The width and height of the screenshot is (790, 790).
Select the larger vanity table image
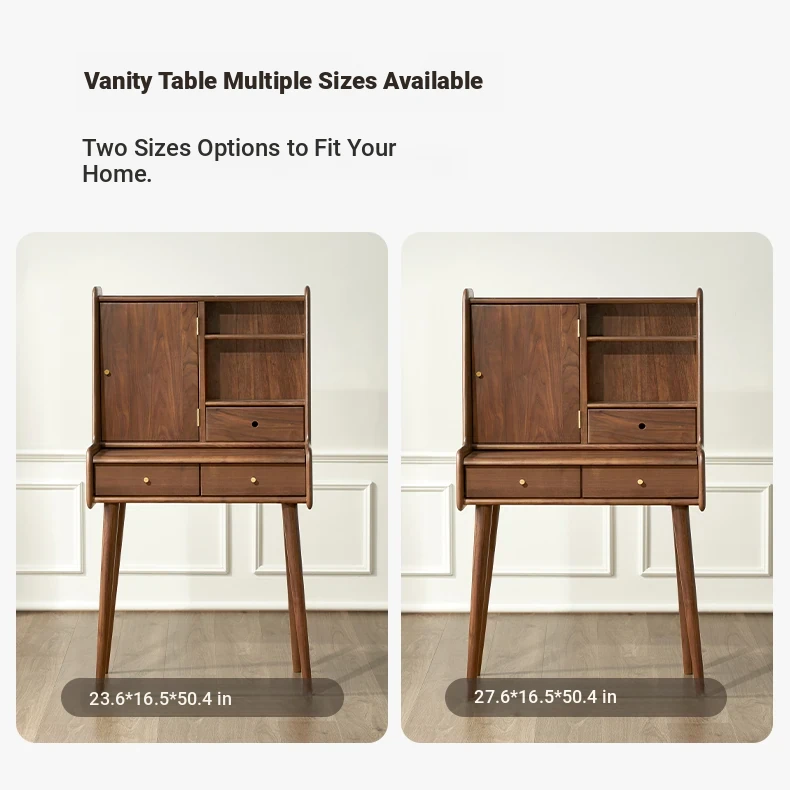pyautogui.click(x=587, y=487)
